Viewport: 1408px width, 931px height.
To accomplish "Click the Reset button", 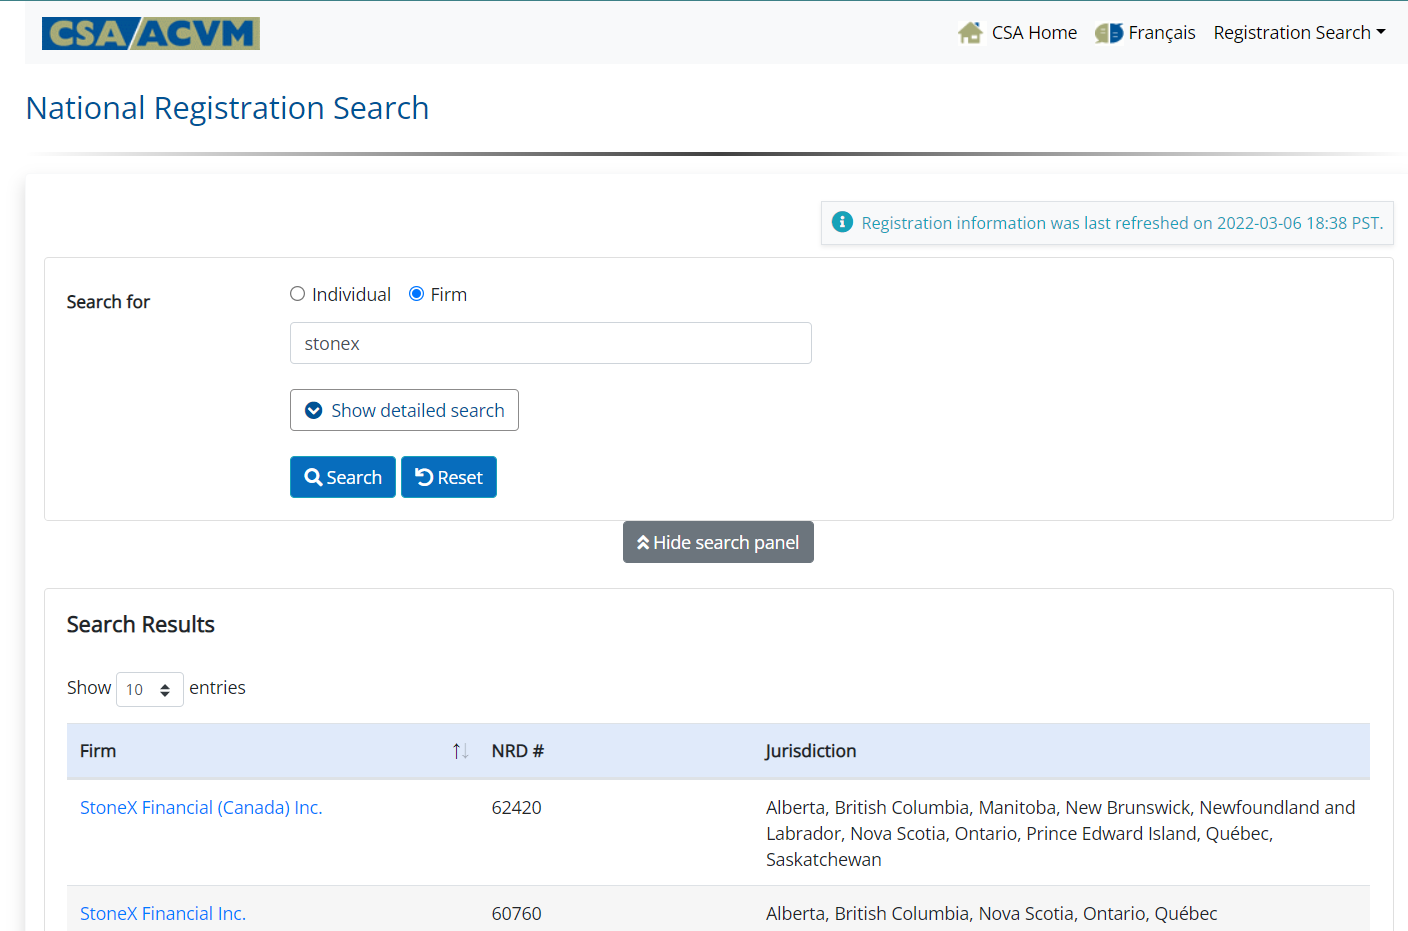I will coord(449,477).
